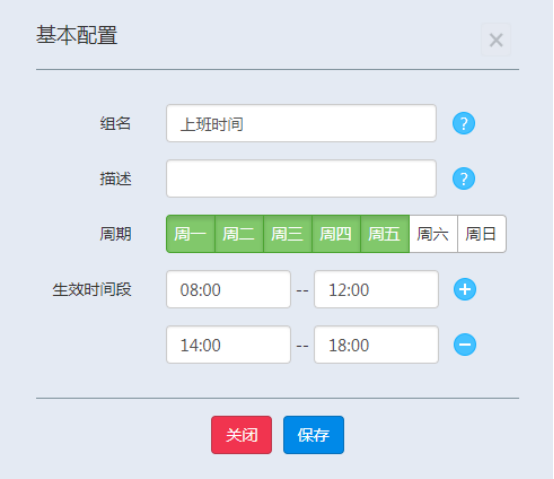554x479 pixels.
Task: Add a new time range with plus icon
Action: (465, 289)
